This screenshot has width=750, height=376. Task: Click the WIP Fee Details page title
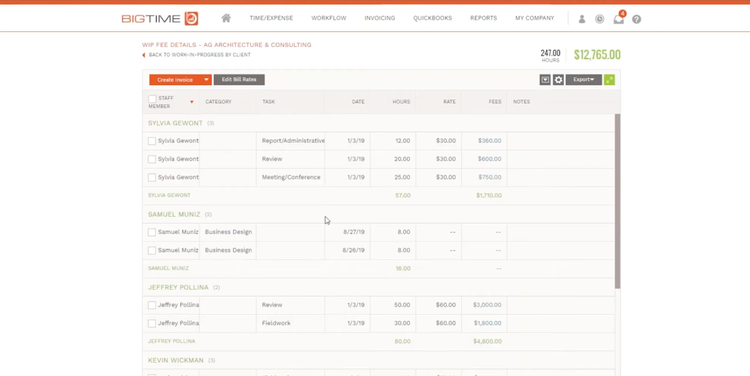[x=226, y=45]
